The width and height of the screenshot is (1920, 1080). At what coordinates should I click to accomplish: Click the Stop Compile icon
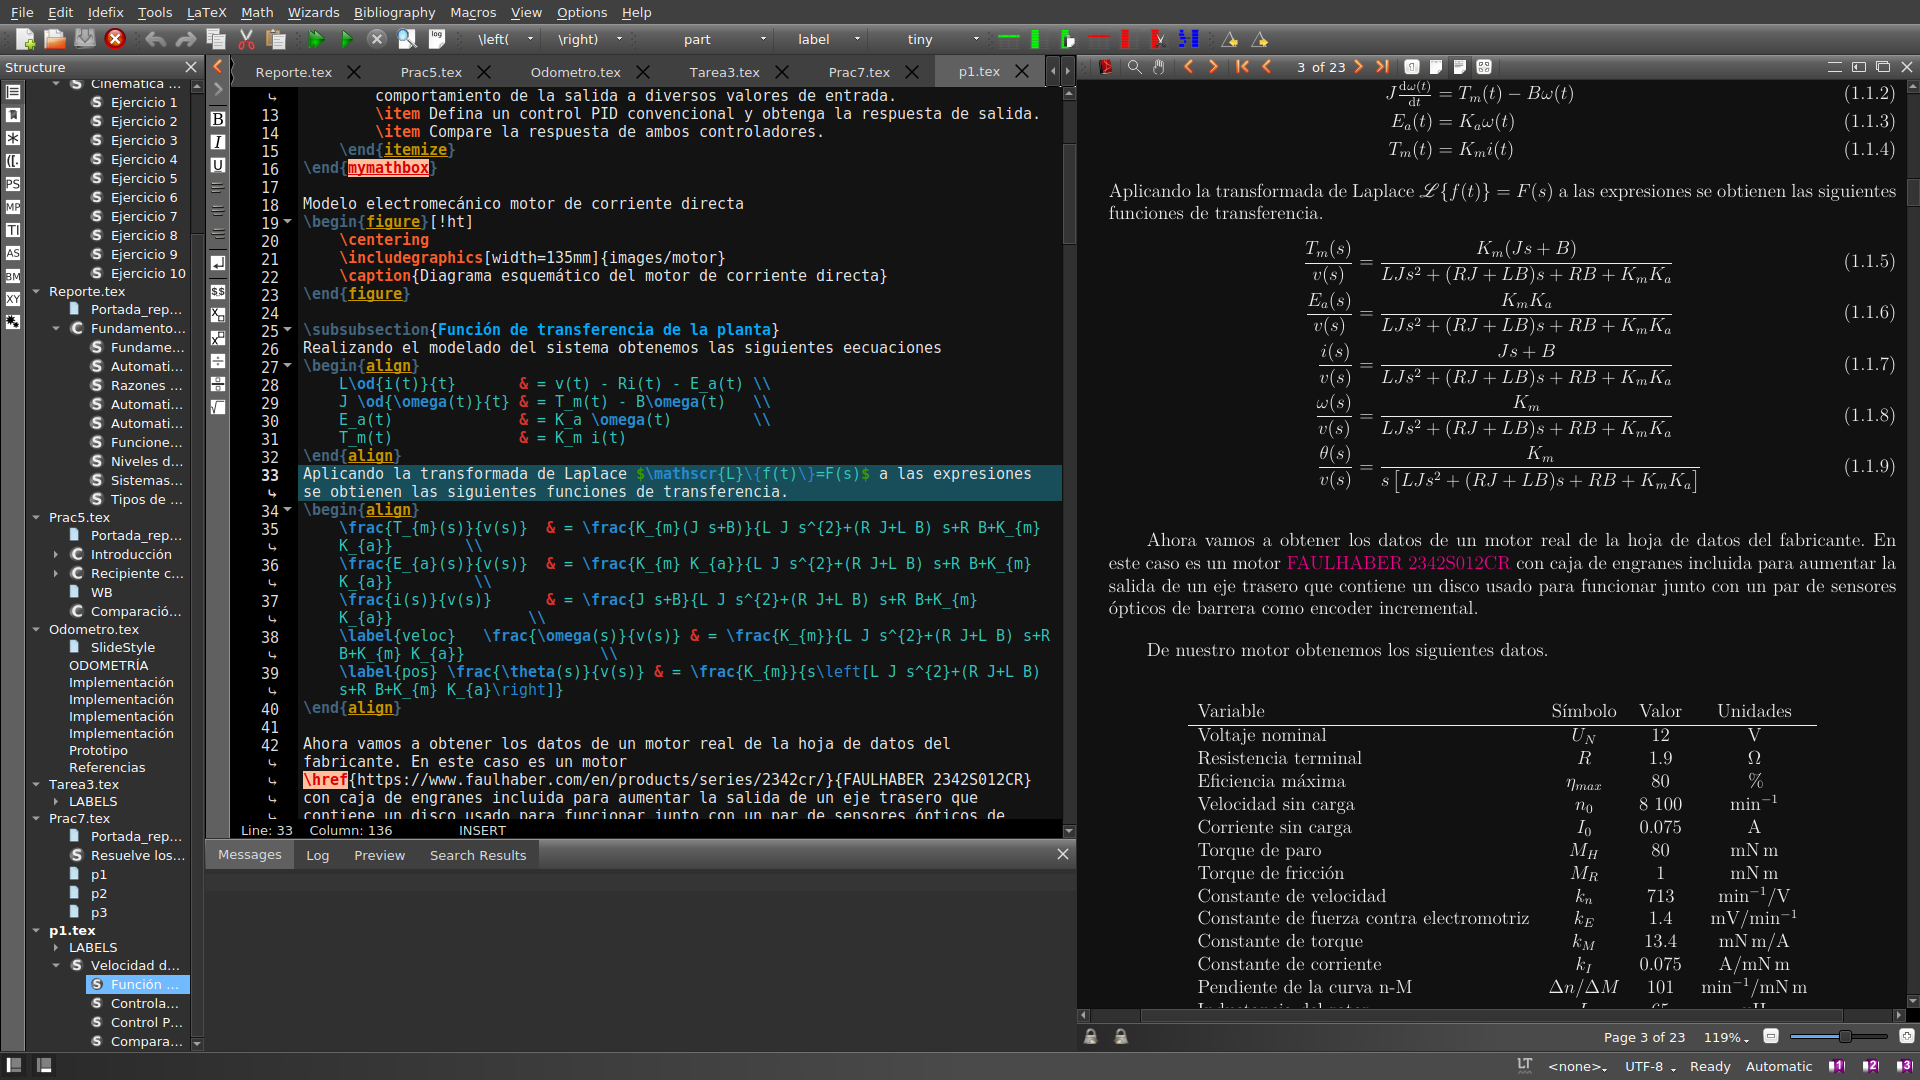point(377,39)
